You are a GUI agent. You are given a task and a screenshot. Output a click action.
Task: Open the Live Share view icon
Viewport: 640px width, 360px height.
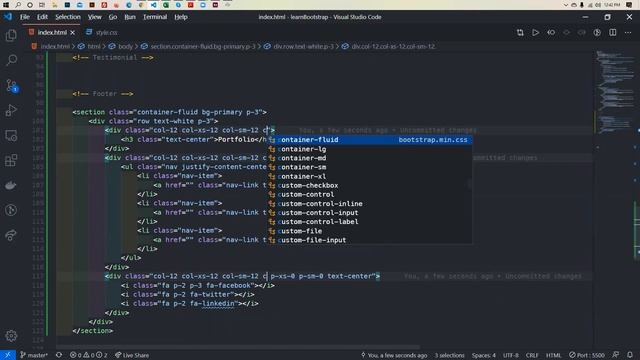[x=11, y=235]
